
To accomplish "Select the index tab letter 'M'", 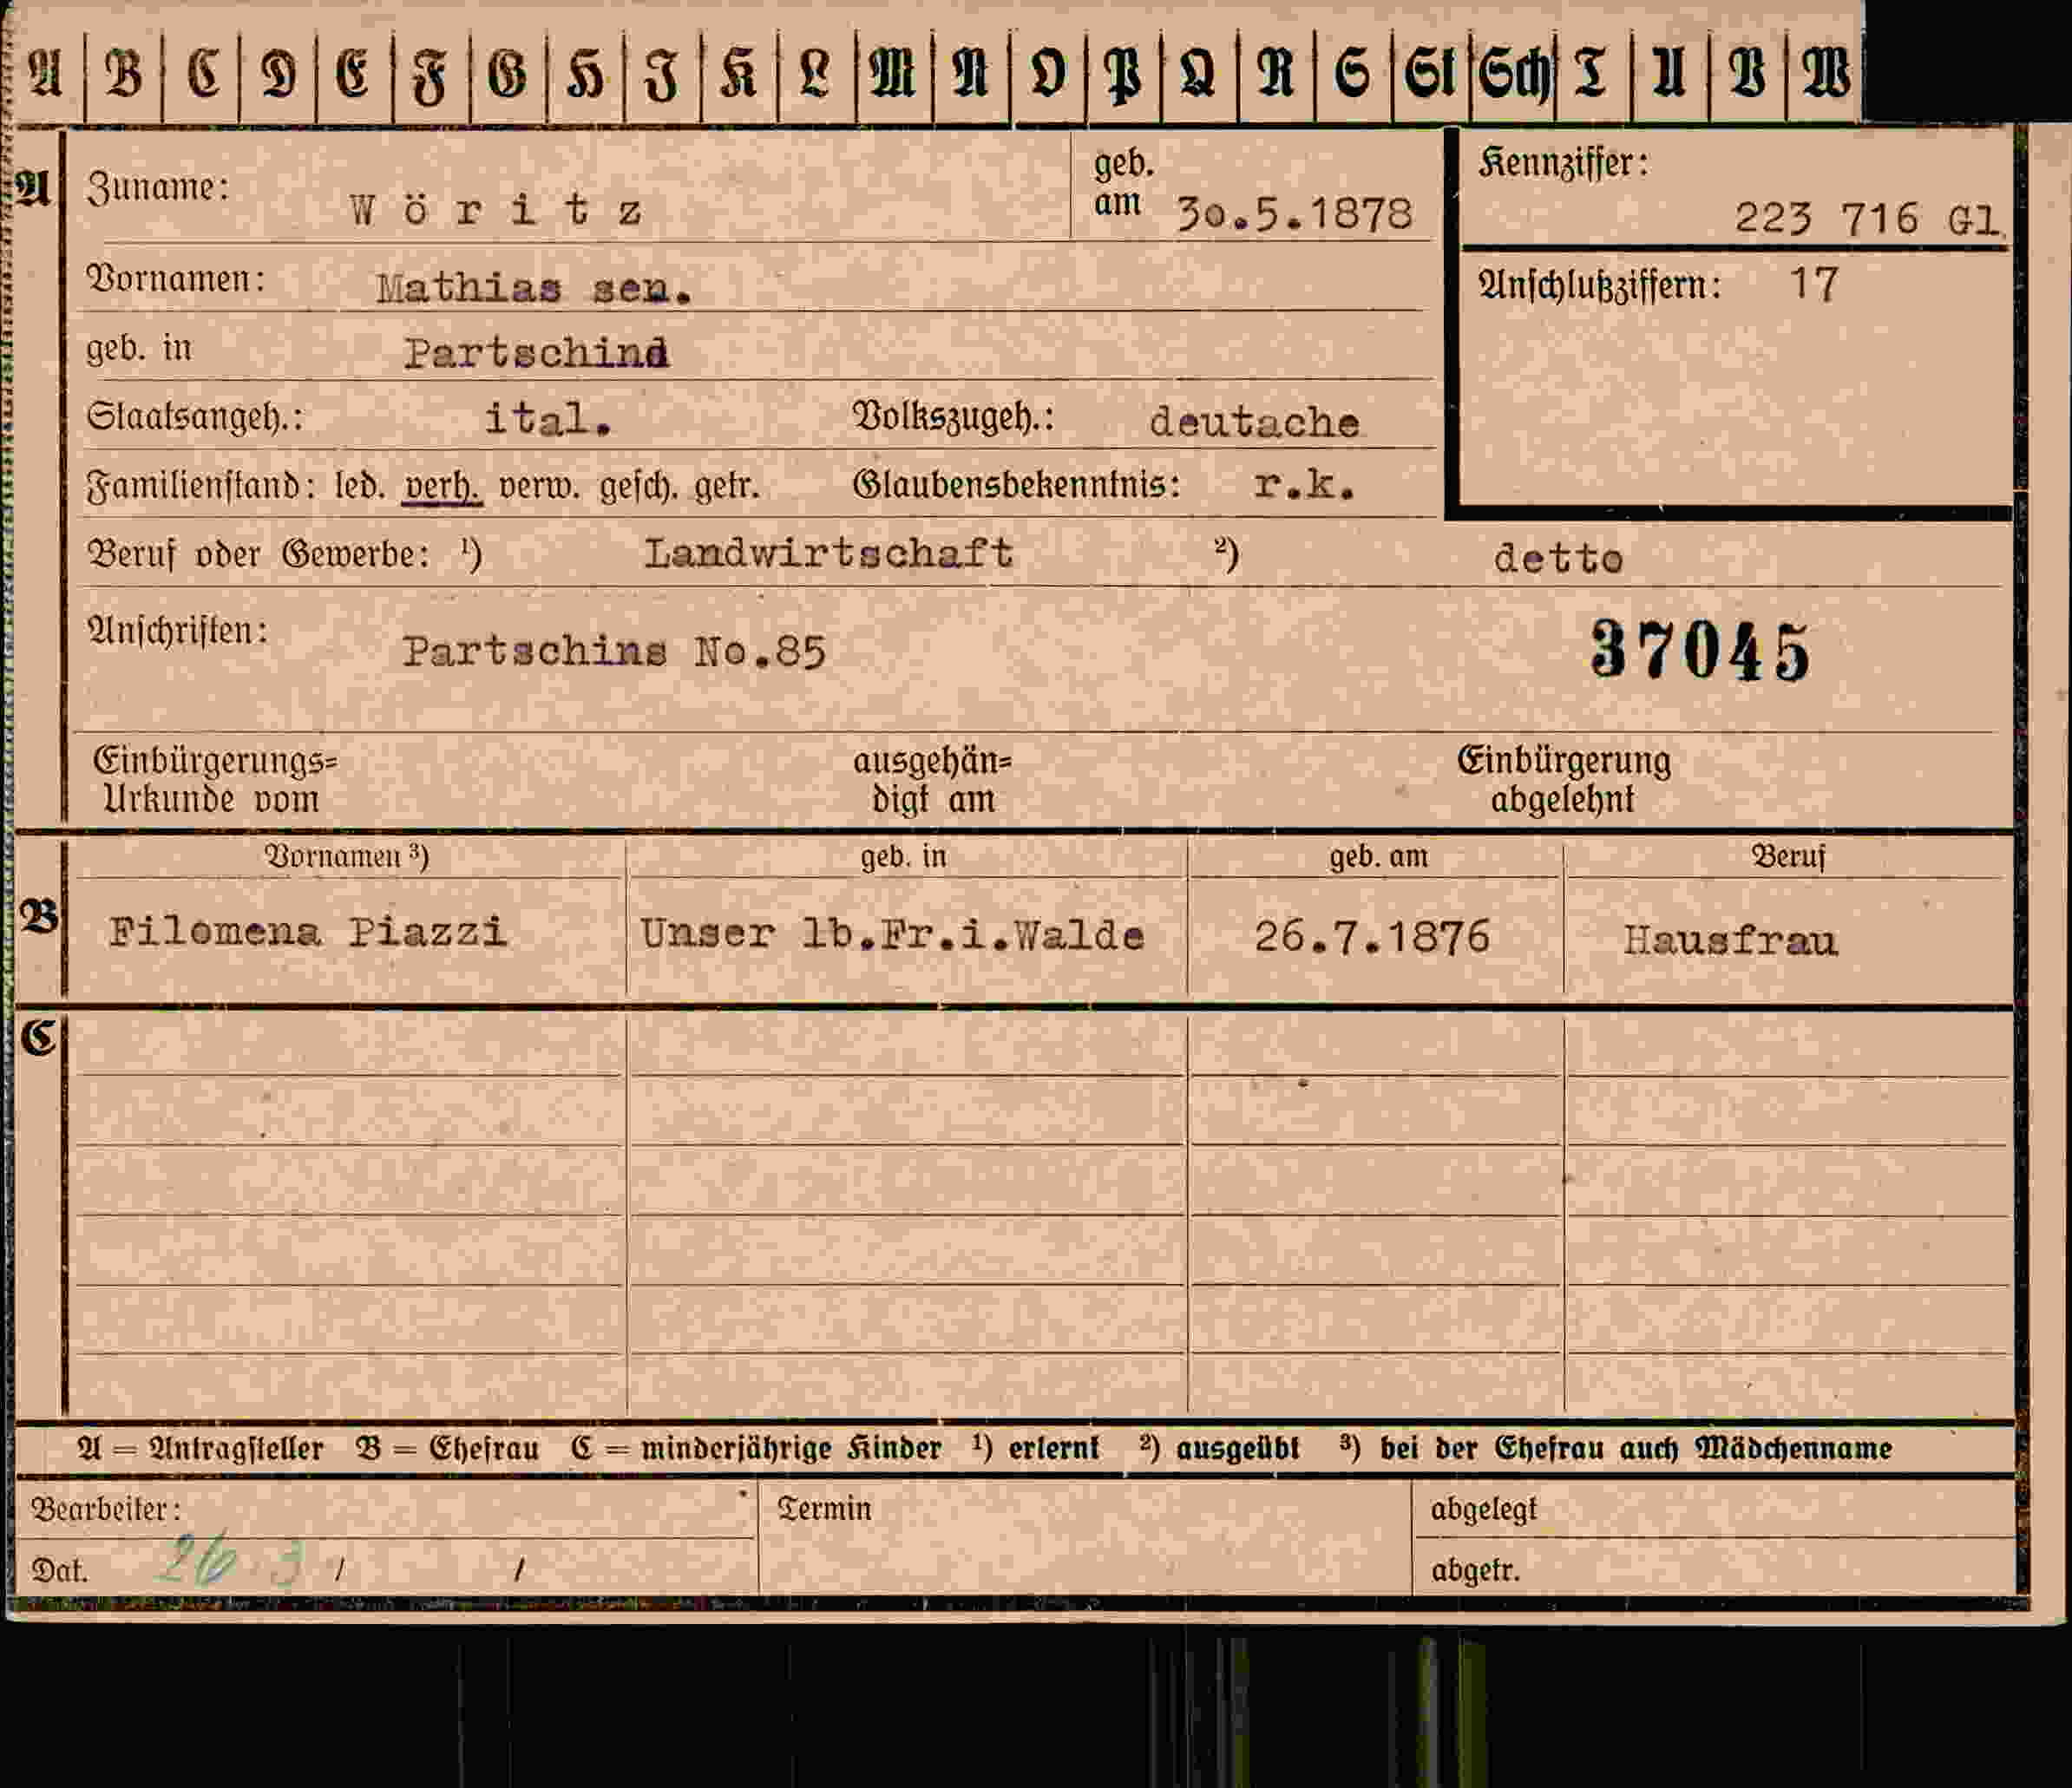I will [893, 73].
